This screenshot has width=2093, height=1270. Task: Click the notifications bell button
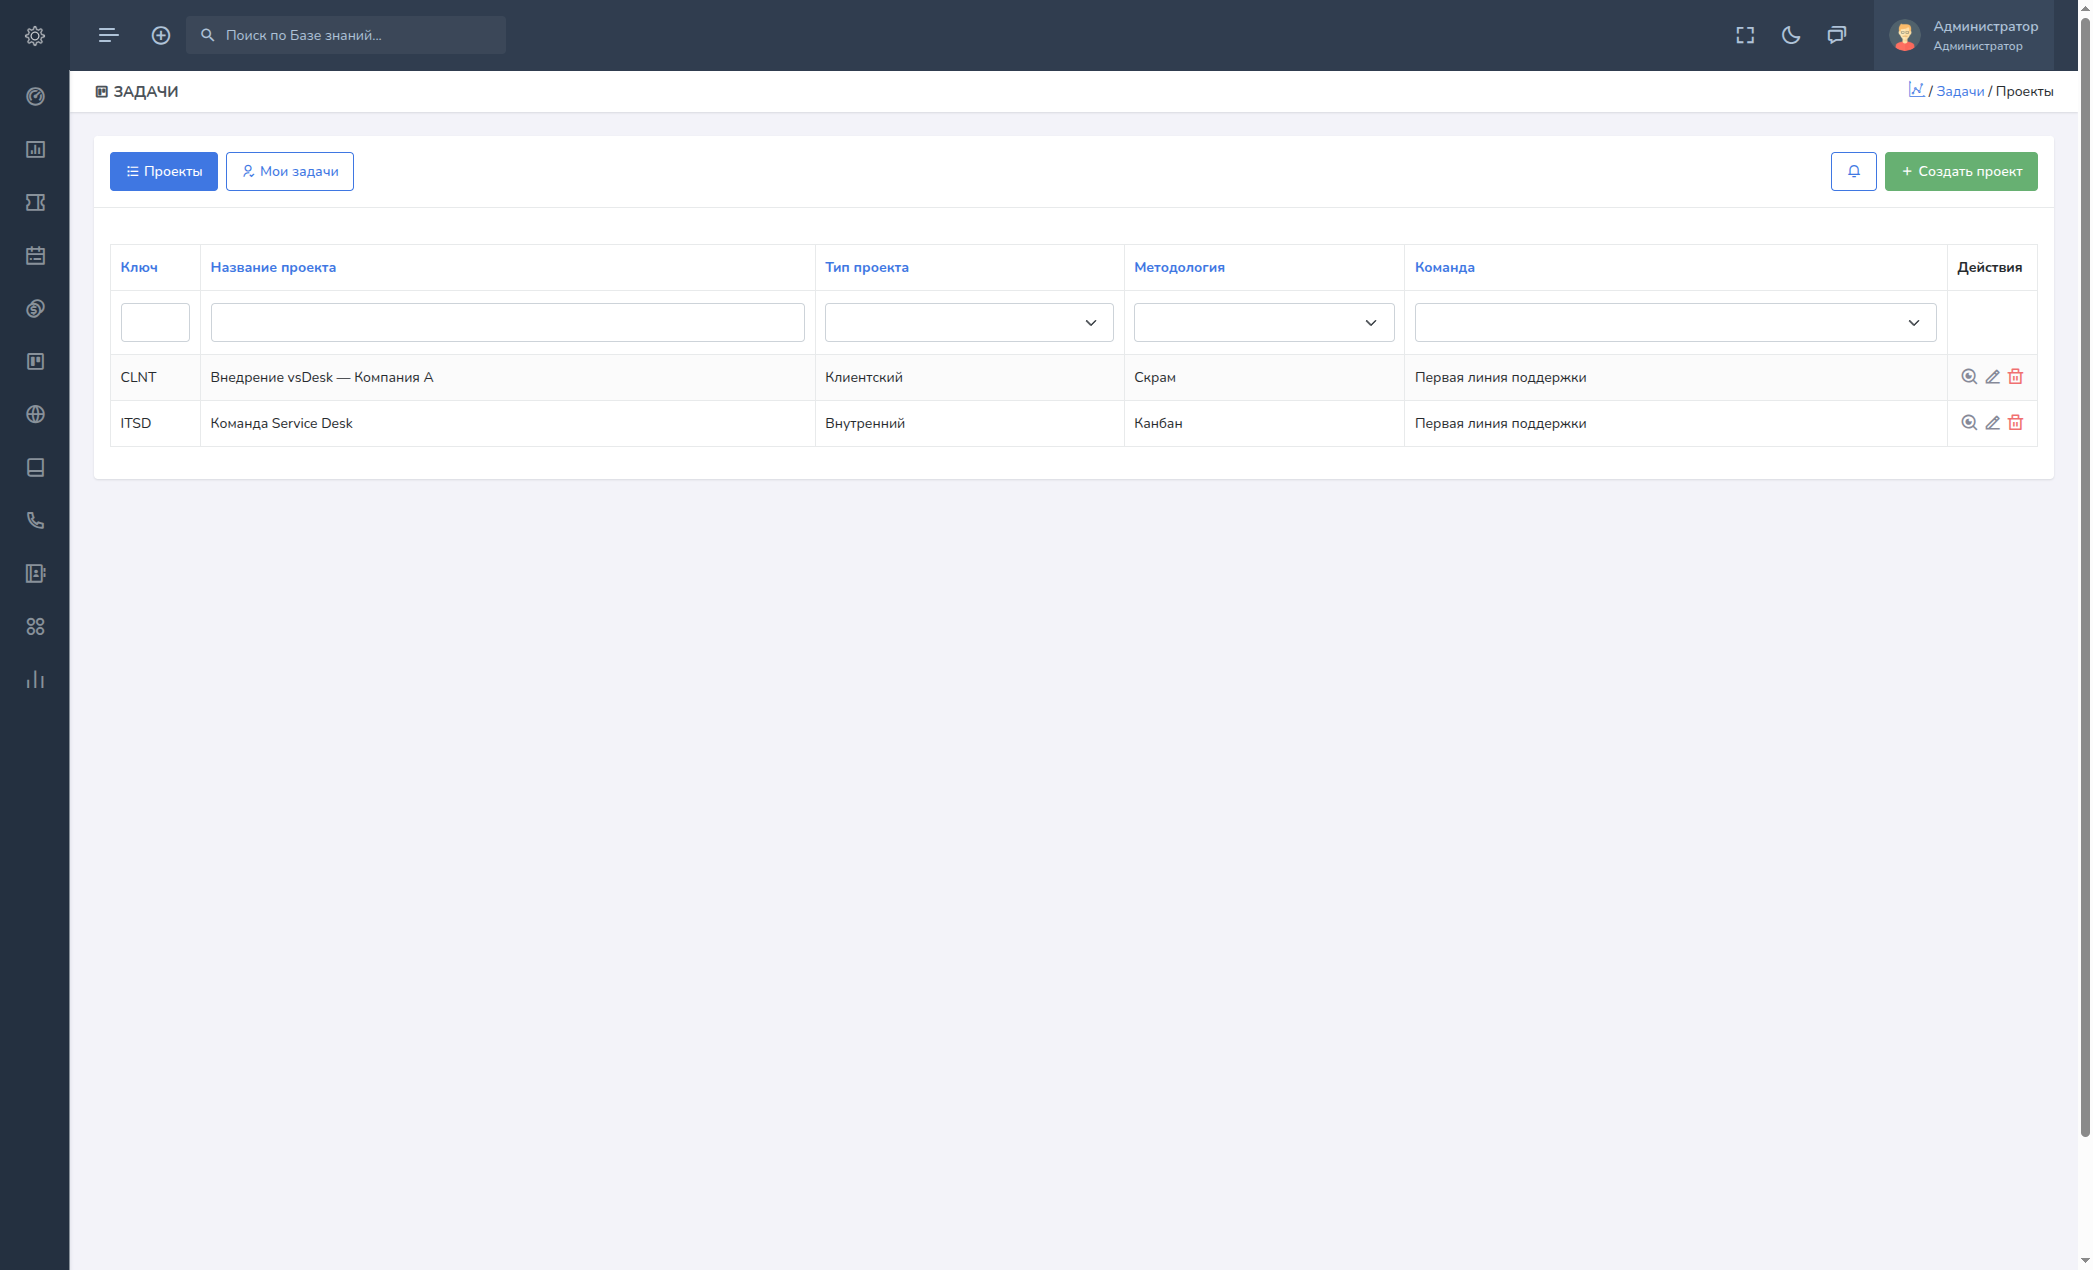[x=1853, y=171]
